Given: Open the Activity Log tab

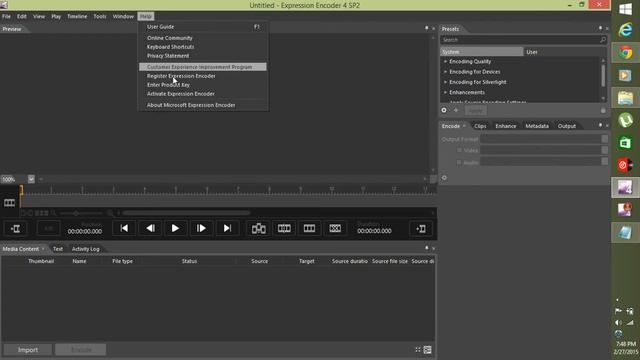Looking at the screenshot, I should pos(85,249).
